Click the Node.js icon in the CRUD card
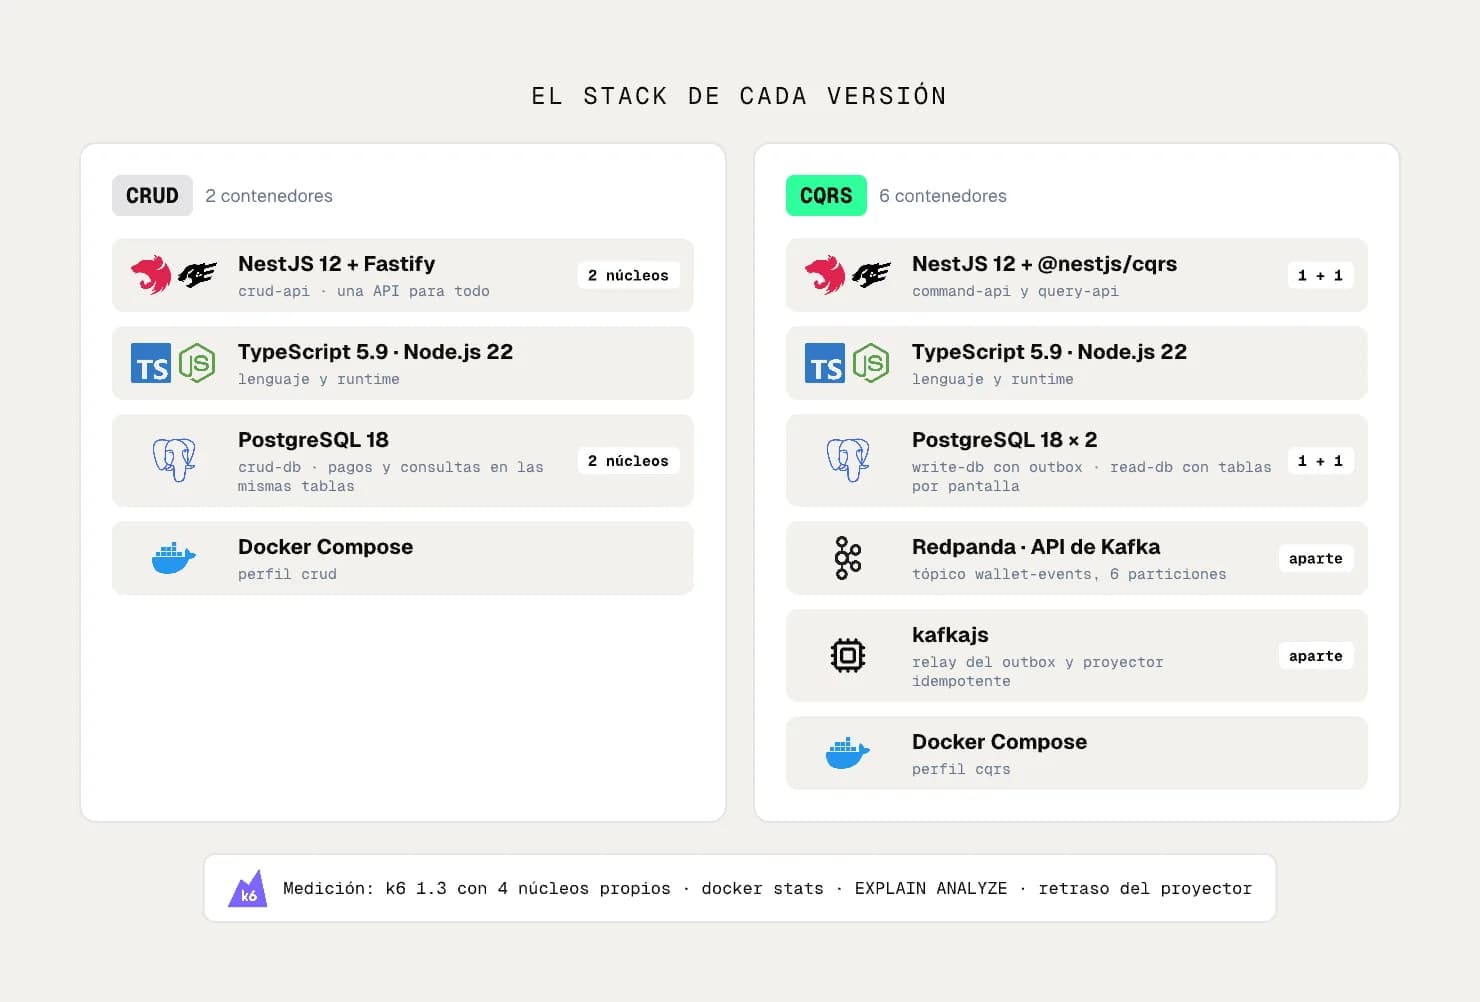Screen dimensions: 1480x1002 (197, 363)
